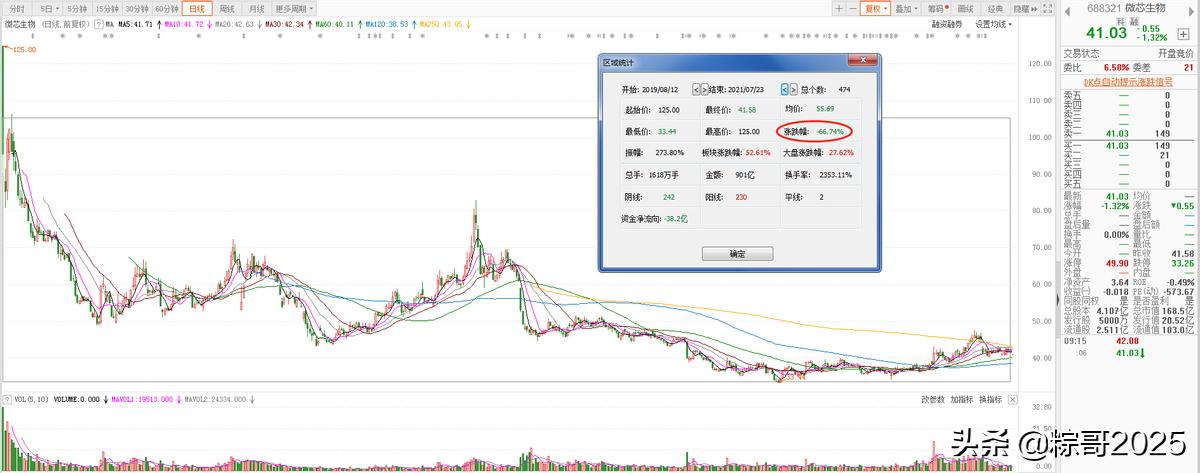Select the MA60:40.11 indicator label
Viewport: 1200px width, 473px height.
click(337, 22)
